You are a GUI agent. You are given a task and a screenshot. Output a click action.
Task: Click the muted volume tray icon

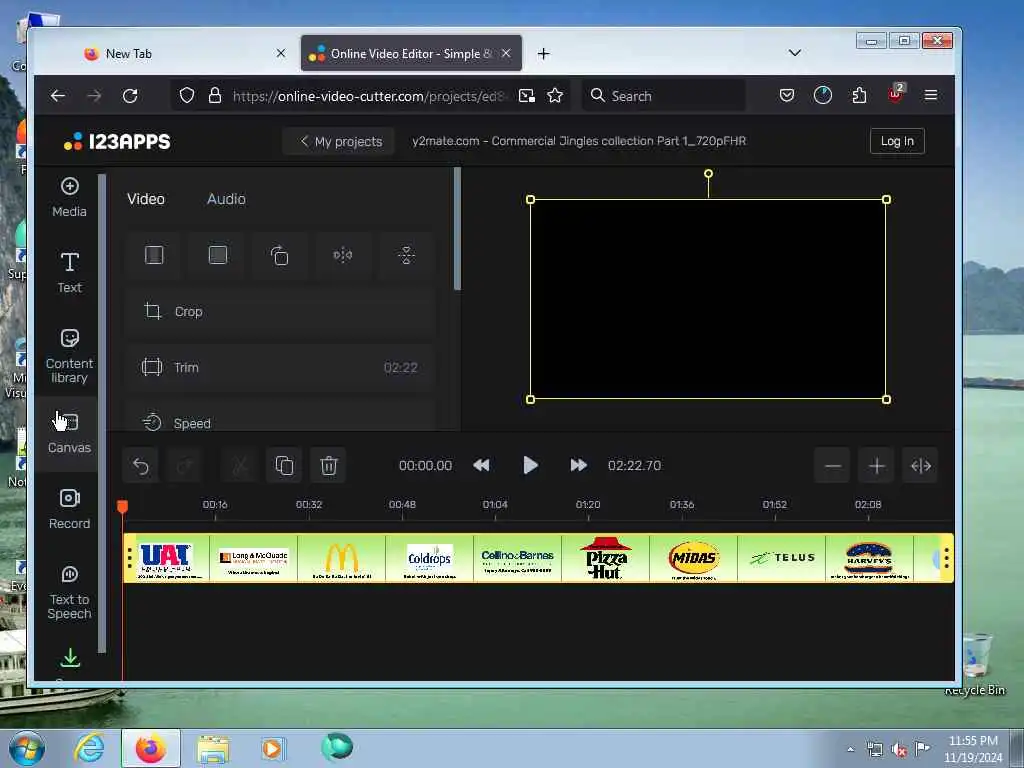pos(899,749)
